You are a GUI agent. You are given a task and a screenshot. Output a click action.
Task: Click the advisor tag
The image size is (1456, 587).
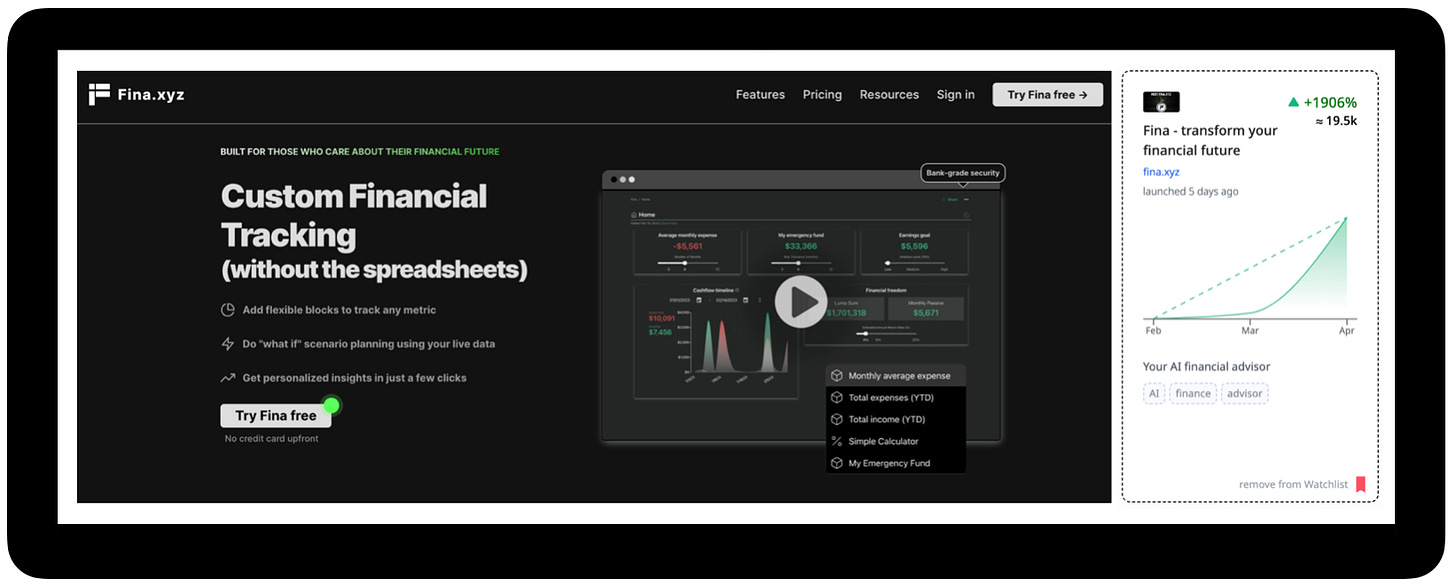(x=1245, y=394)
